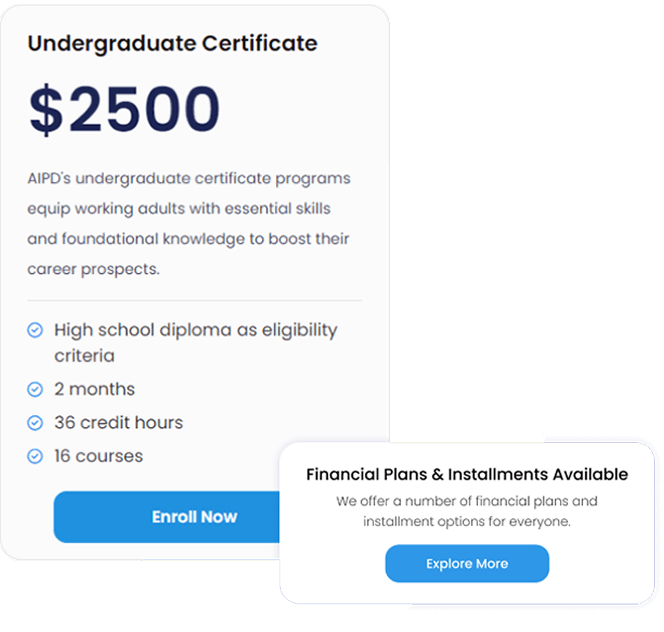Click the word "criteria" in the eligibility item
The height and width of the screenshot is (632, 664).
[x=84, y=356]
